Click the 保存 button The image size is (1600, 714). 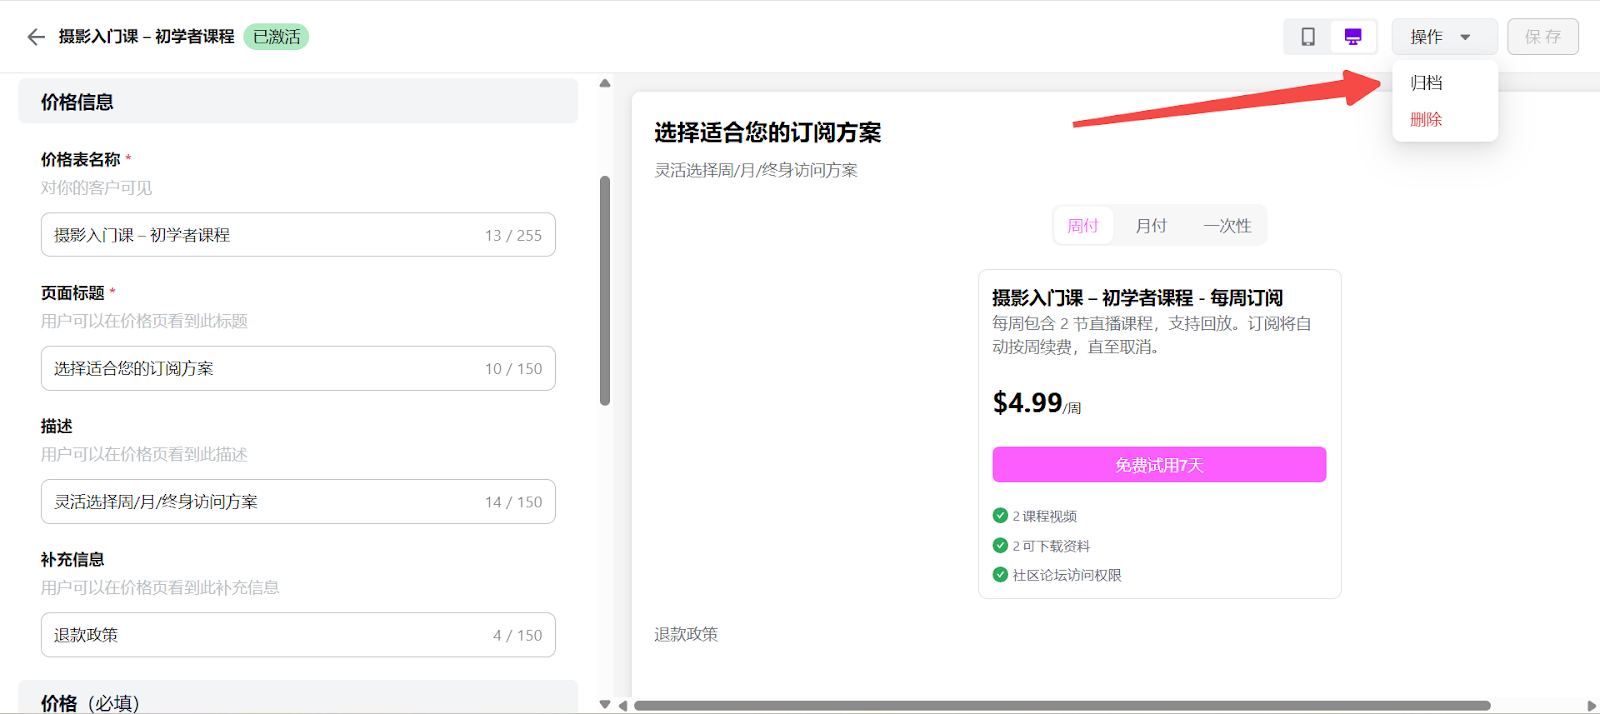pos(1542,37)
